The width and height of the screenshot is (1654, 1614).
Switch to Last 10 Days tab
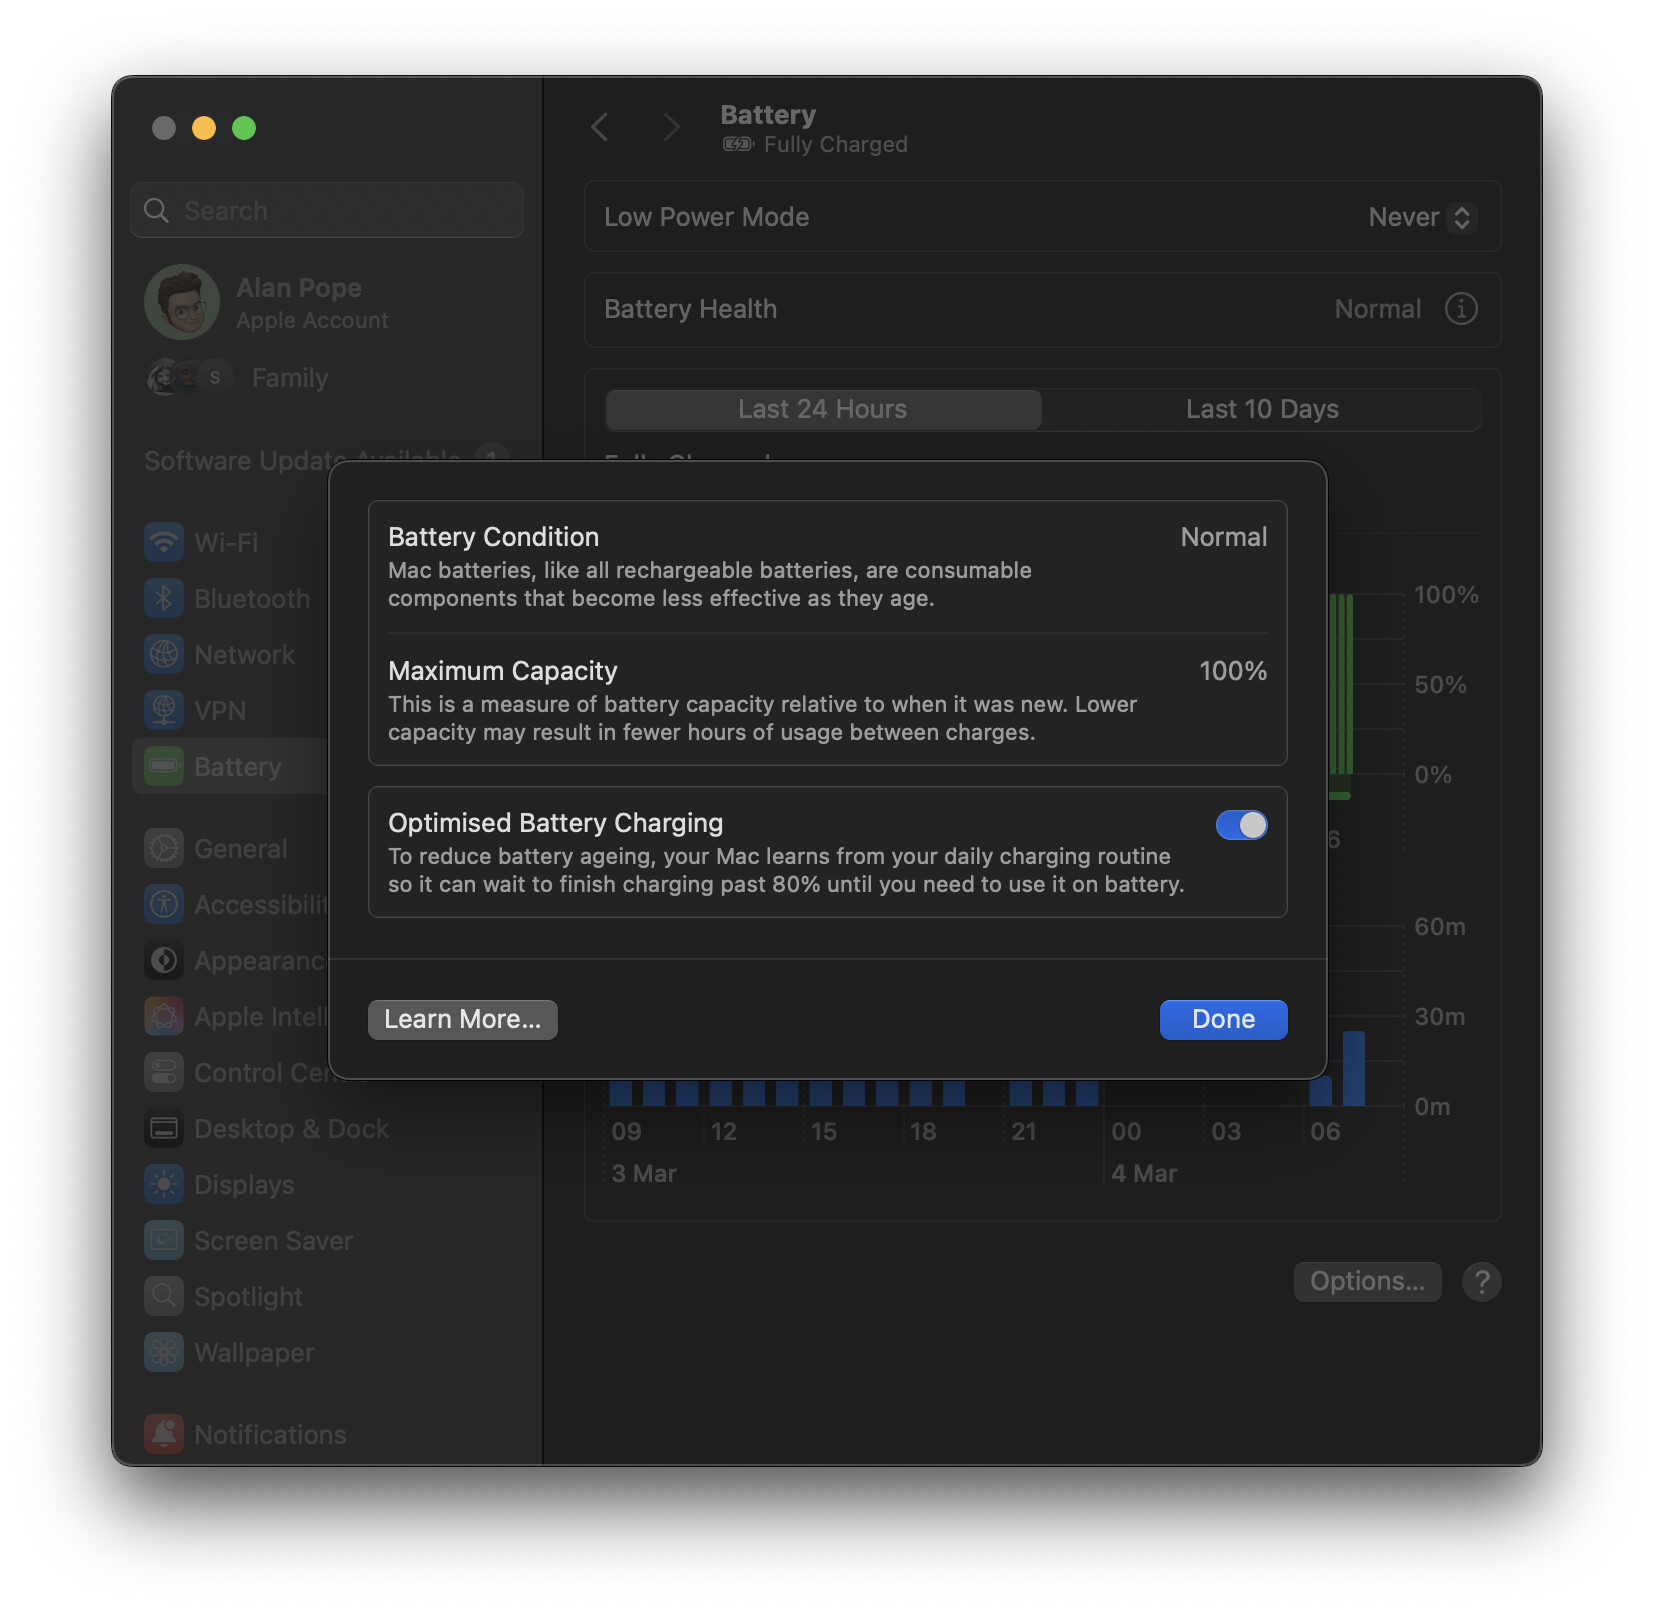click(x=1261, y=409)
